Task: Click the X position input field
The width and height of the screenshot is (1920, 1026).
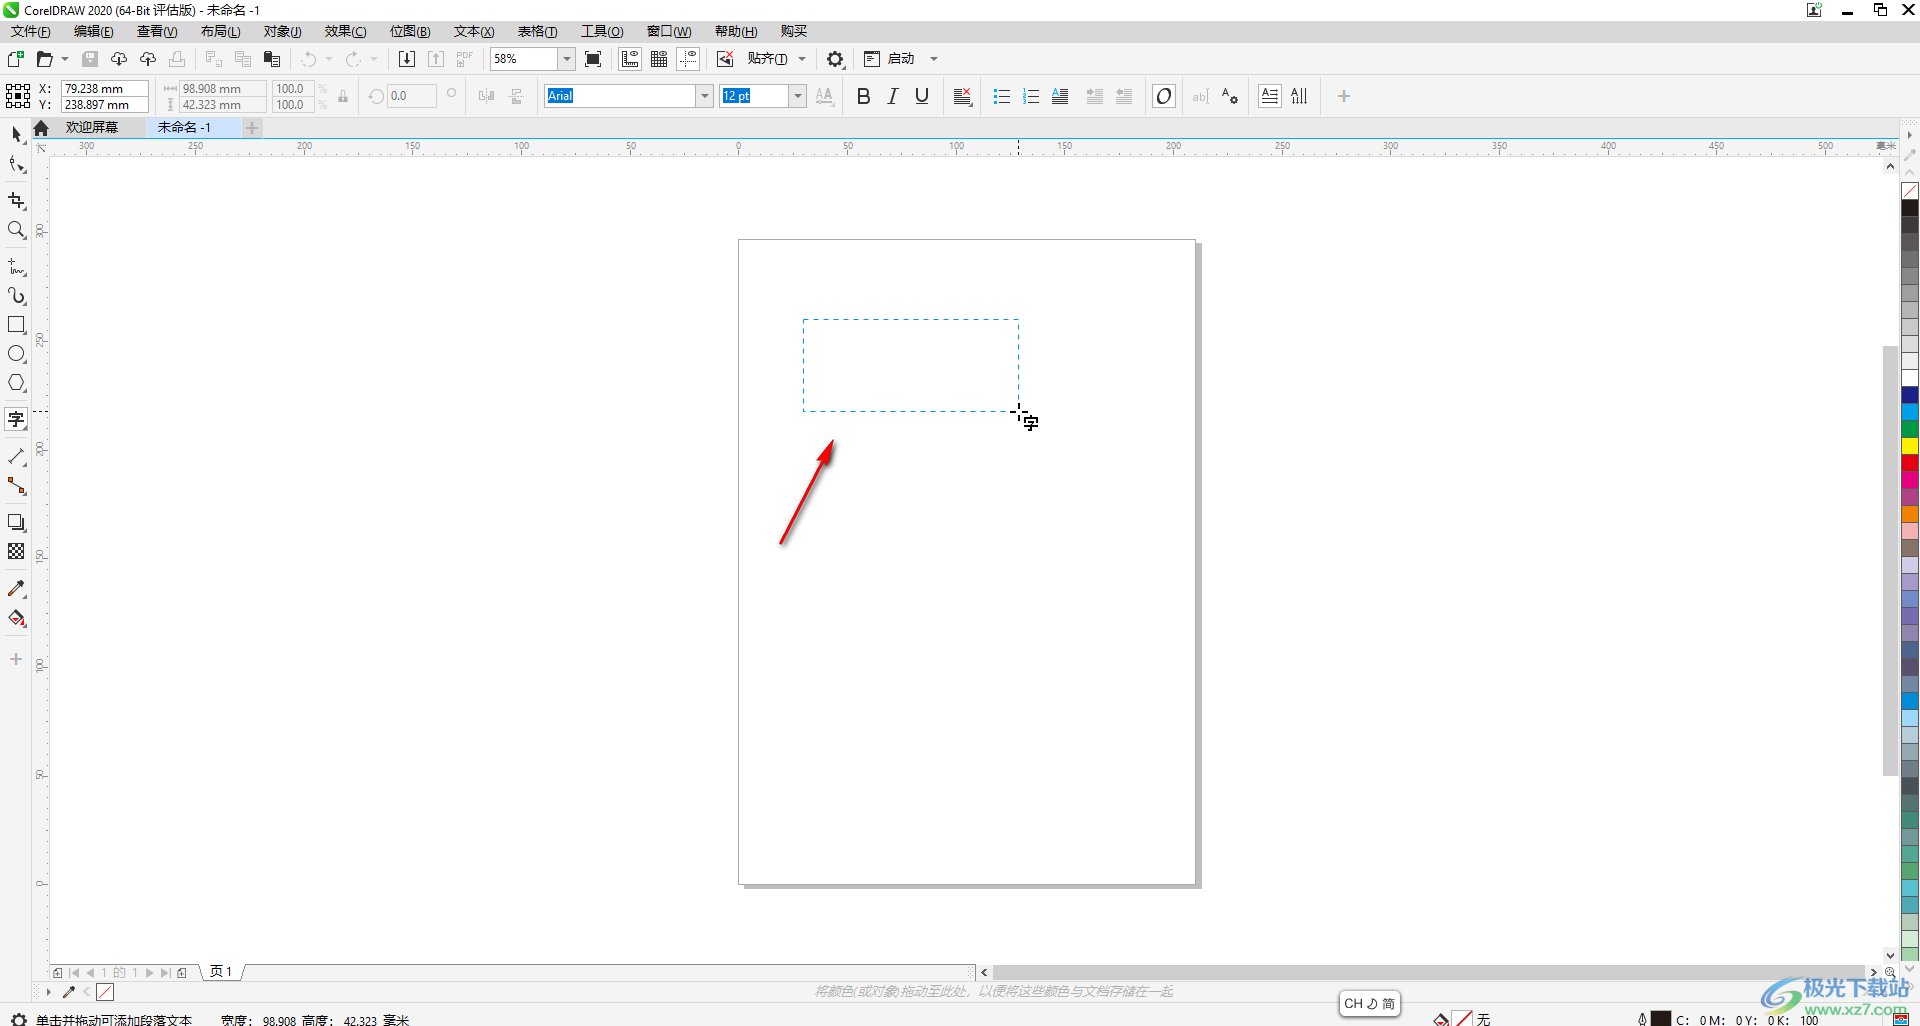Action: click(x=105, y=88)
